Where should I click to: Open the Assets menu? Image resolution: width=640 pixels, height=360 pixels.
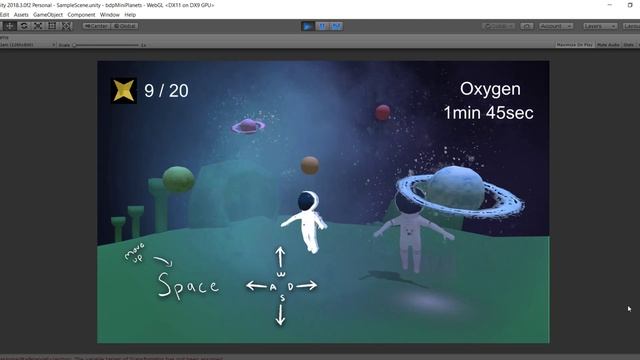(x=21, y=15)
